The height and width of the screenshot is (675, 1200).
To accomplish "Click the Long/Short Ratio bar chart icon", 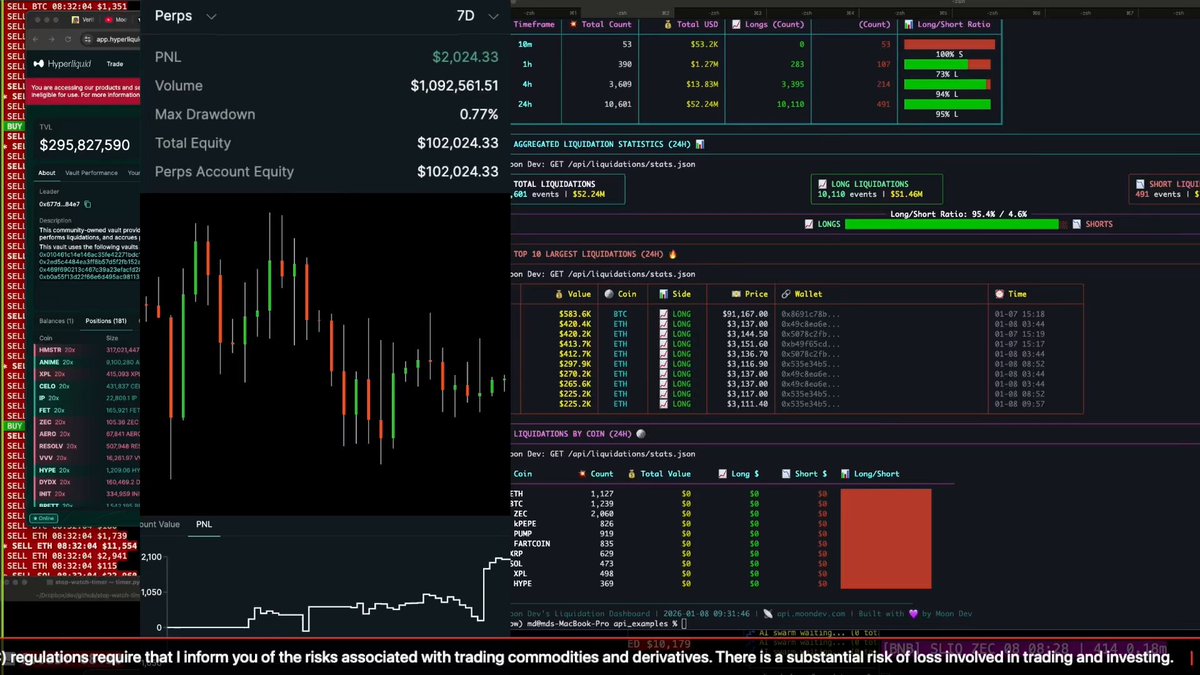I will coord(908,23).
